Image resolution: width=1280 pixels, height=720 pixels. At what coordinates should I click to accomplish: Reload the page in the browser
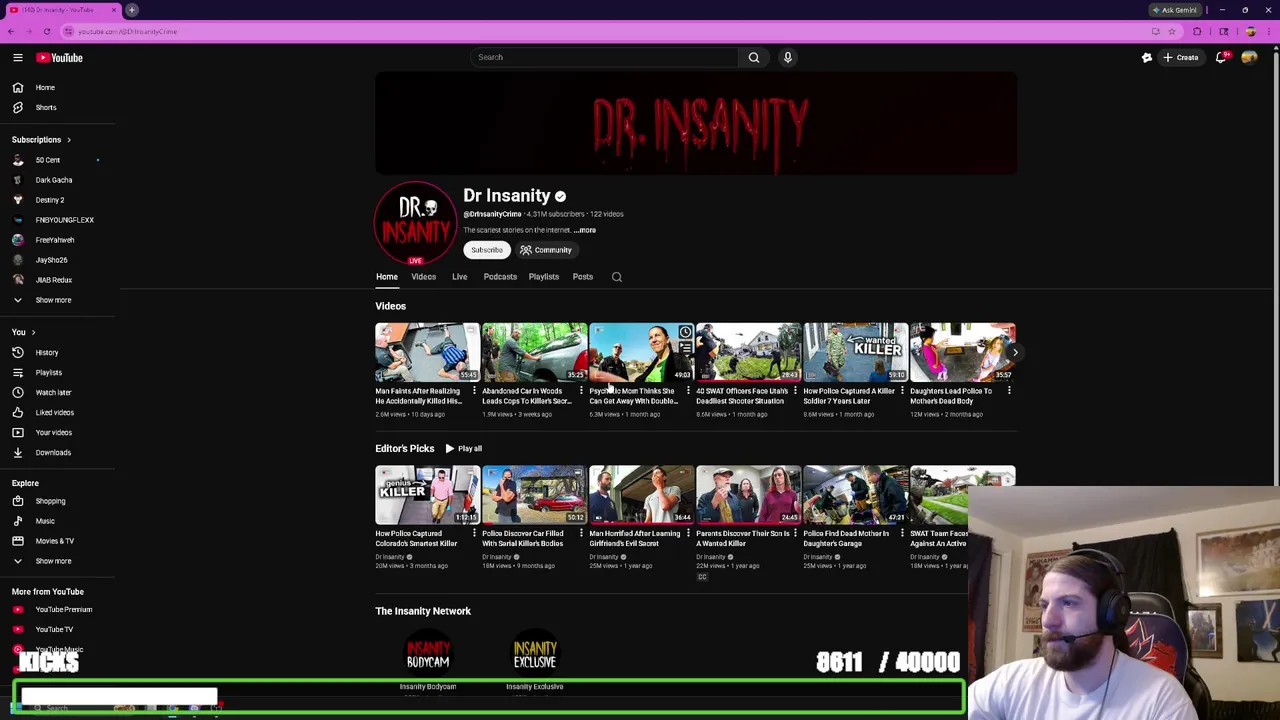(47, 31)
